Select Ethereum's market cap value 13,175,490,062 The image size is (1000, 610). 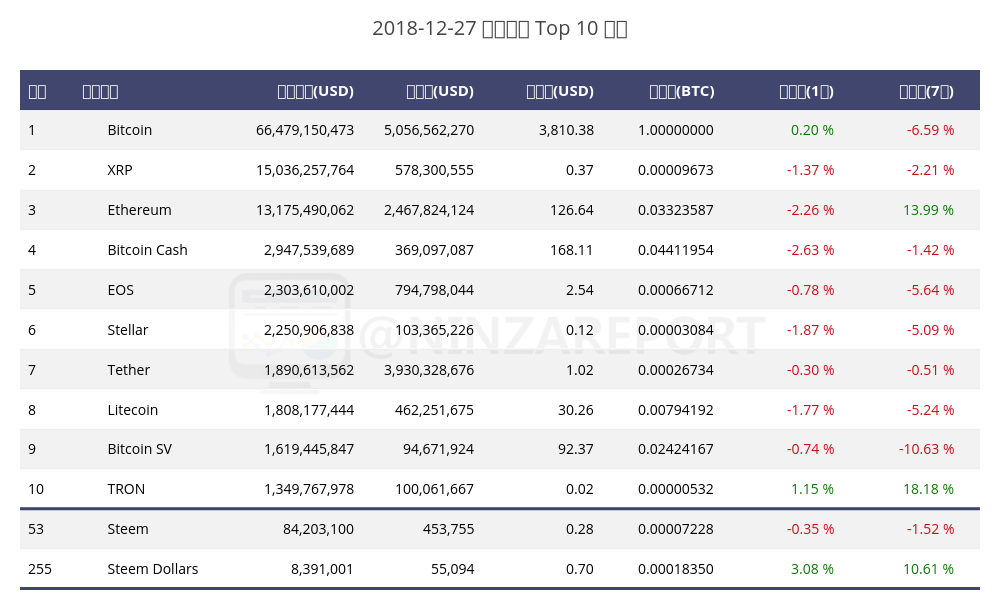pos(305,210)
